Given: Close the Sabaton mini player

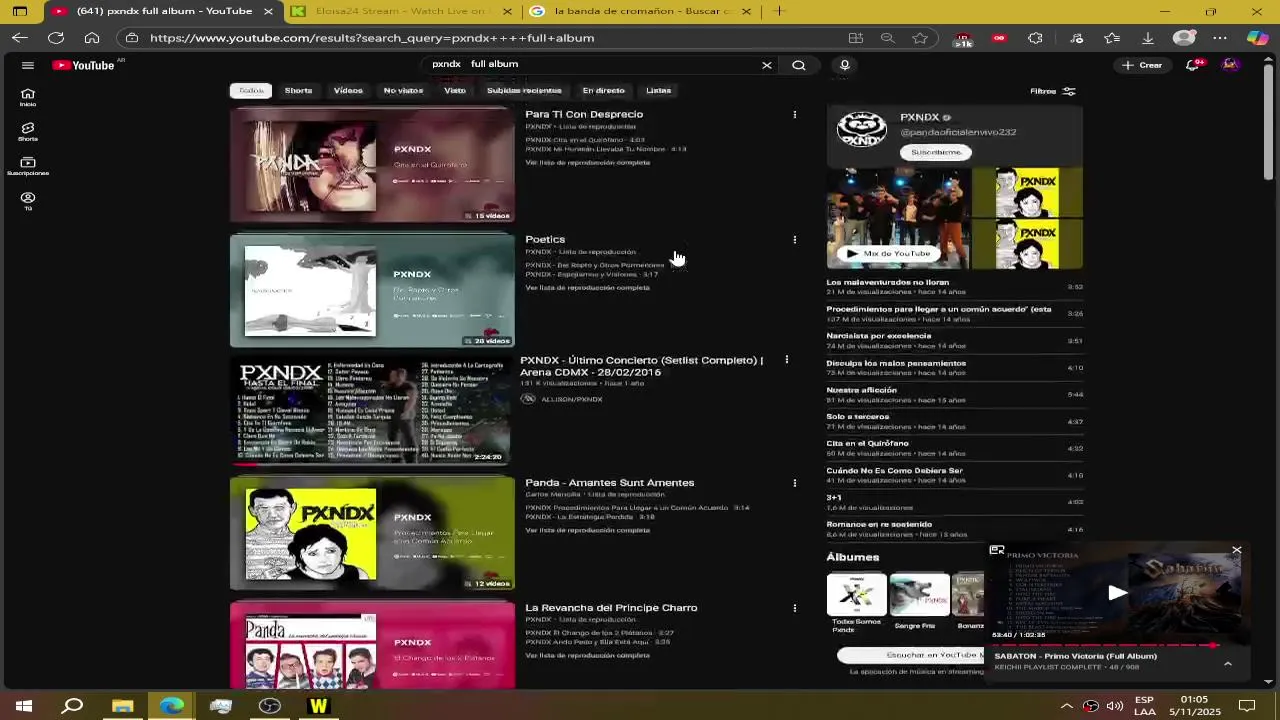Looking at the screenshot, I should click(x=1237, y=550).
